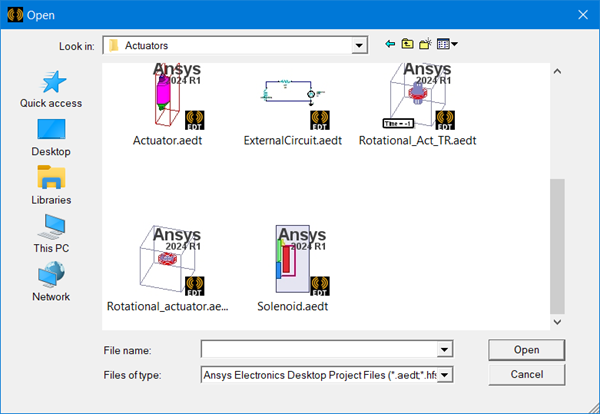Close the Open dialog window
This screenshot has width=600, height=414.
(583, 15)
